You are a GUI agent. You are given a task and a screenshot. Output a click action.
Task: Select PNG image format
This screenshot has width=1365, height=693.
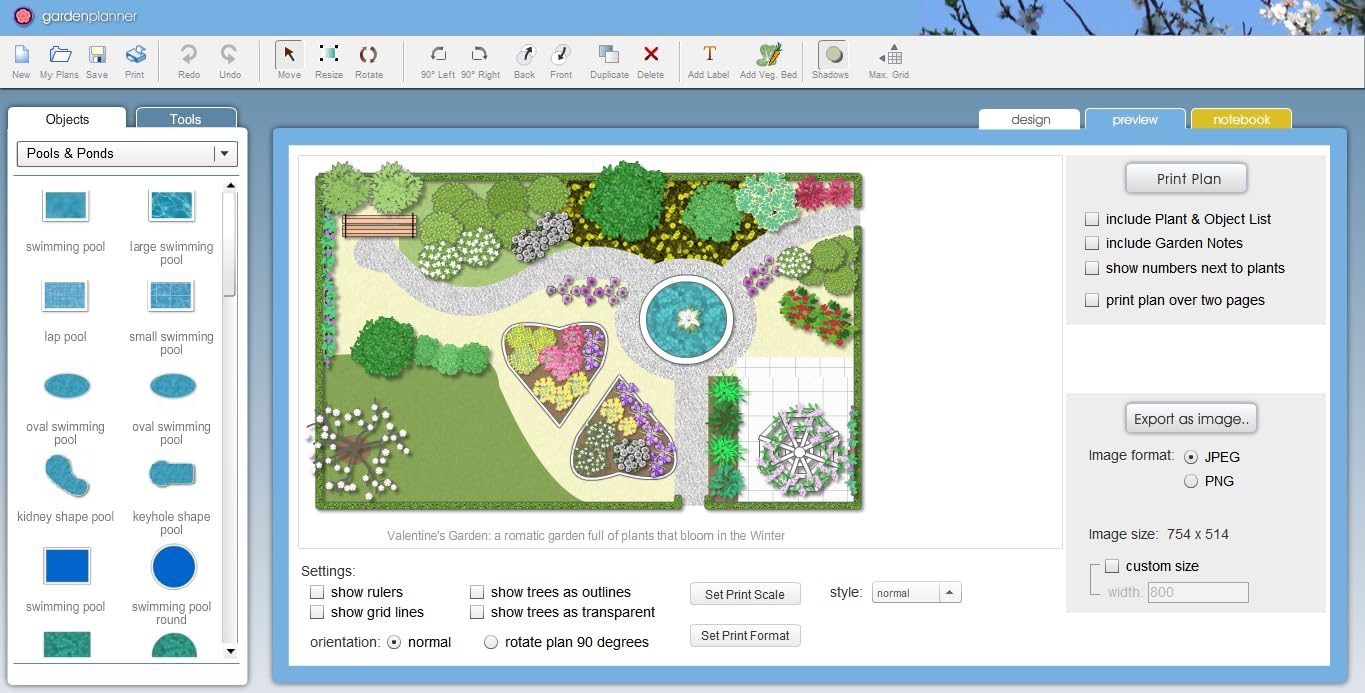[x=1190, y=481]
